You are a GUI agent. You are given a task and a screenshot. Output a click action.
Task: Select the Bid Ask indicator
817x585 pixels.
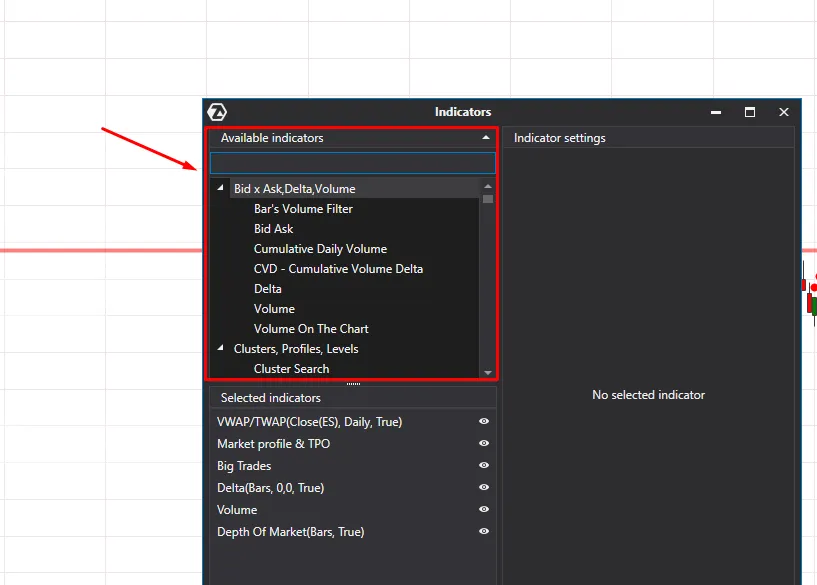(273, 229)
